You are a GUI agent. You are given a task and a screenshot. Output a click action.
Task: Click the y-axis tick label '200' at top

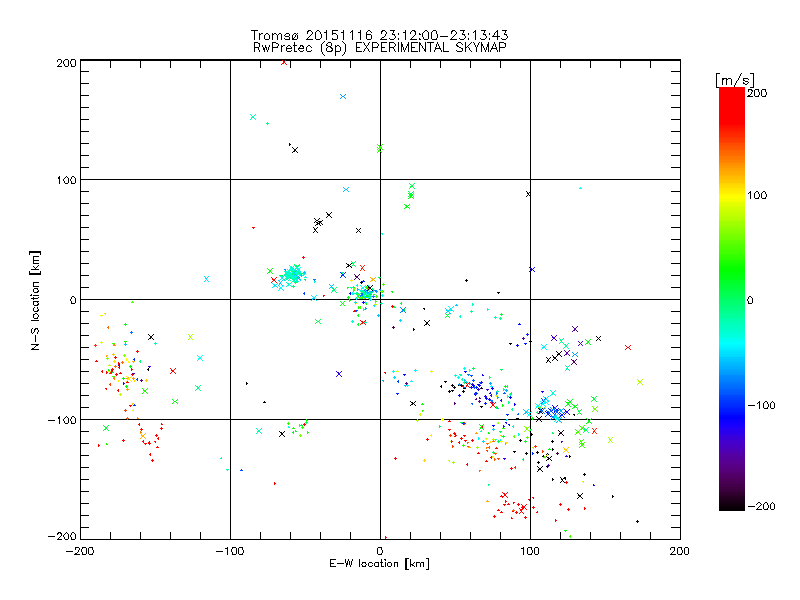pyautogui.click(x=66, y=63)
